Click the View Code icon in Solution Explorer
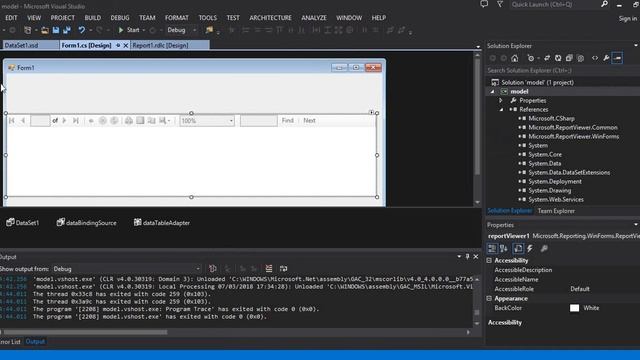 point(595,58)
